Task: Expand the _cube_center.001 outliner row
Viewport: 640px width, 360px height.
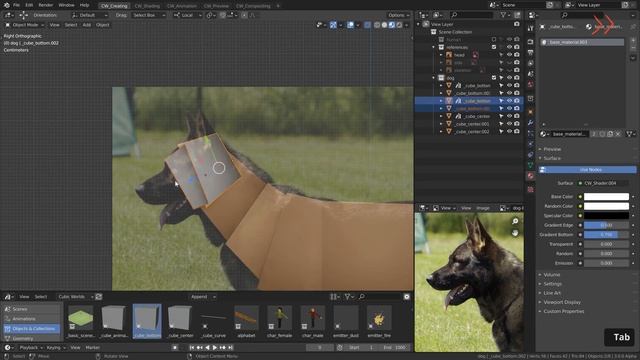Action: pyautogui.click(x=441, y=124)
